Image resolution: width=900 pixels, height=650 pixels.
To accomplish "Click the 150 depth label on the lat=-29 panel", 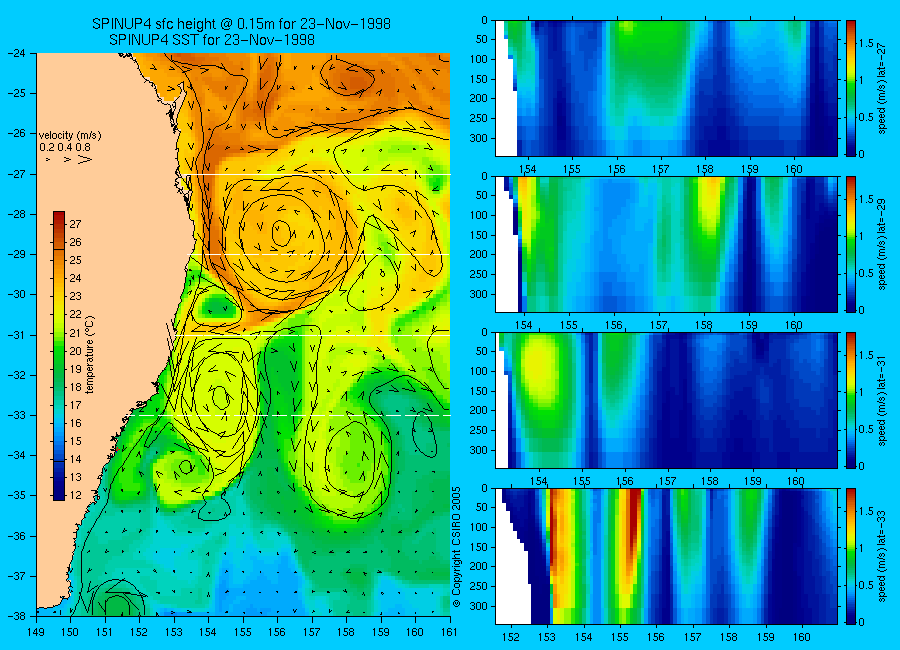I will 479,235.
